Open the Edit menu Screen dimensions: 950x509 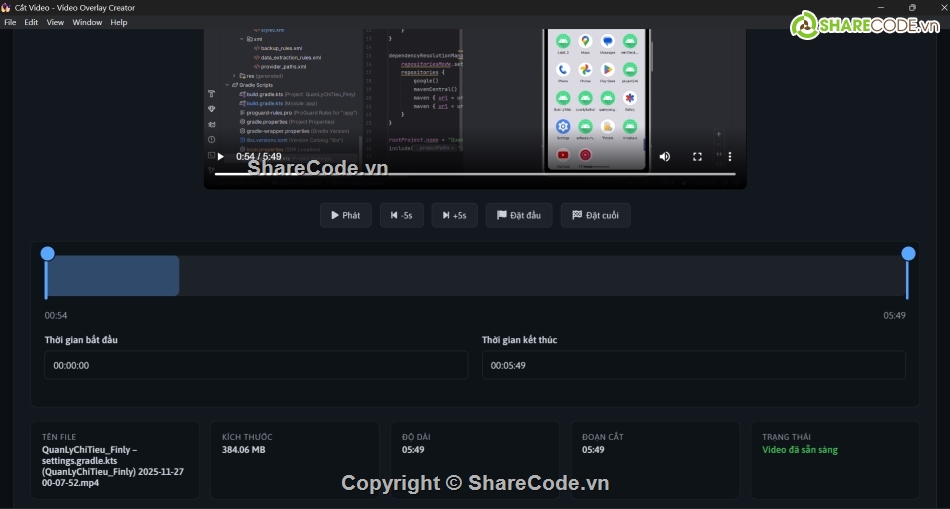31,22
